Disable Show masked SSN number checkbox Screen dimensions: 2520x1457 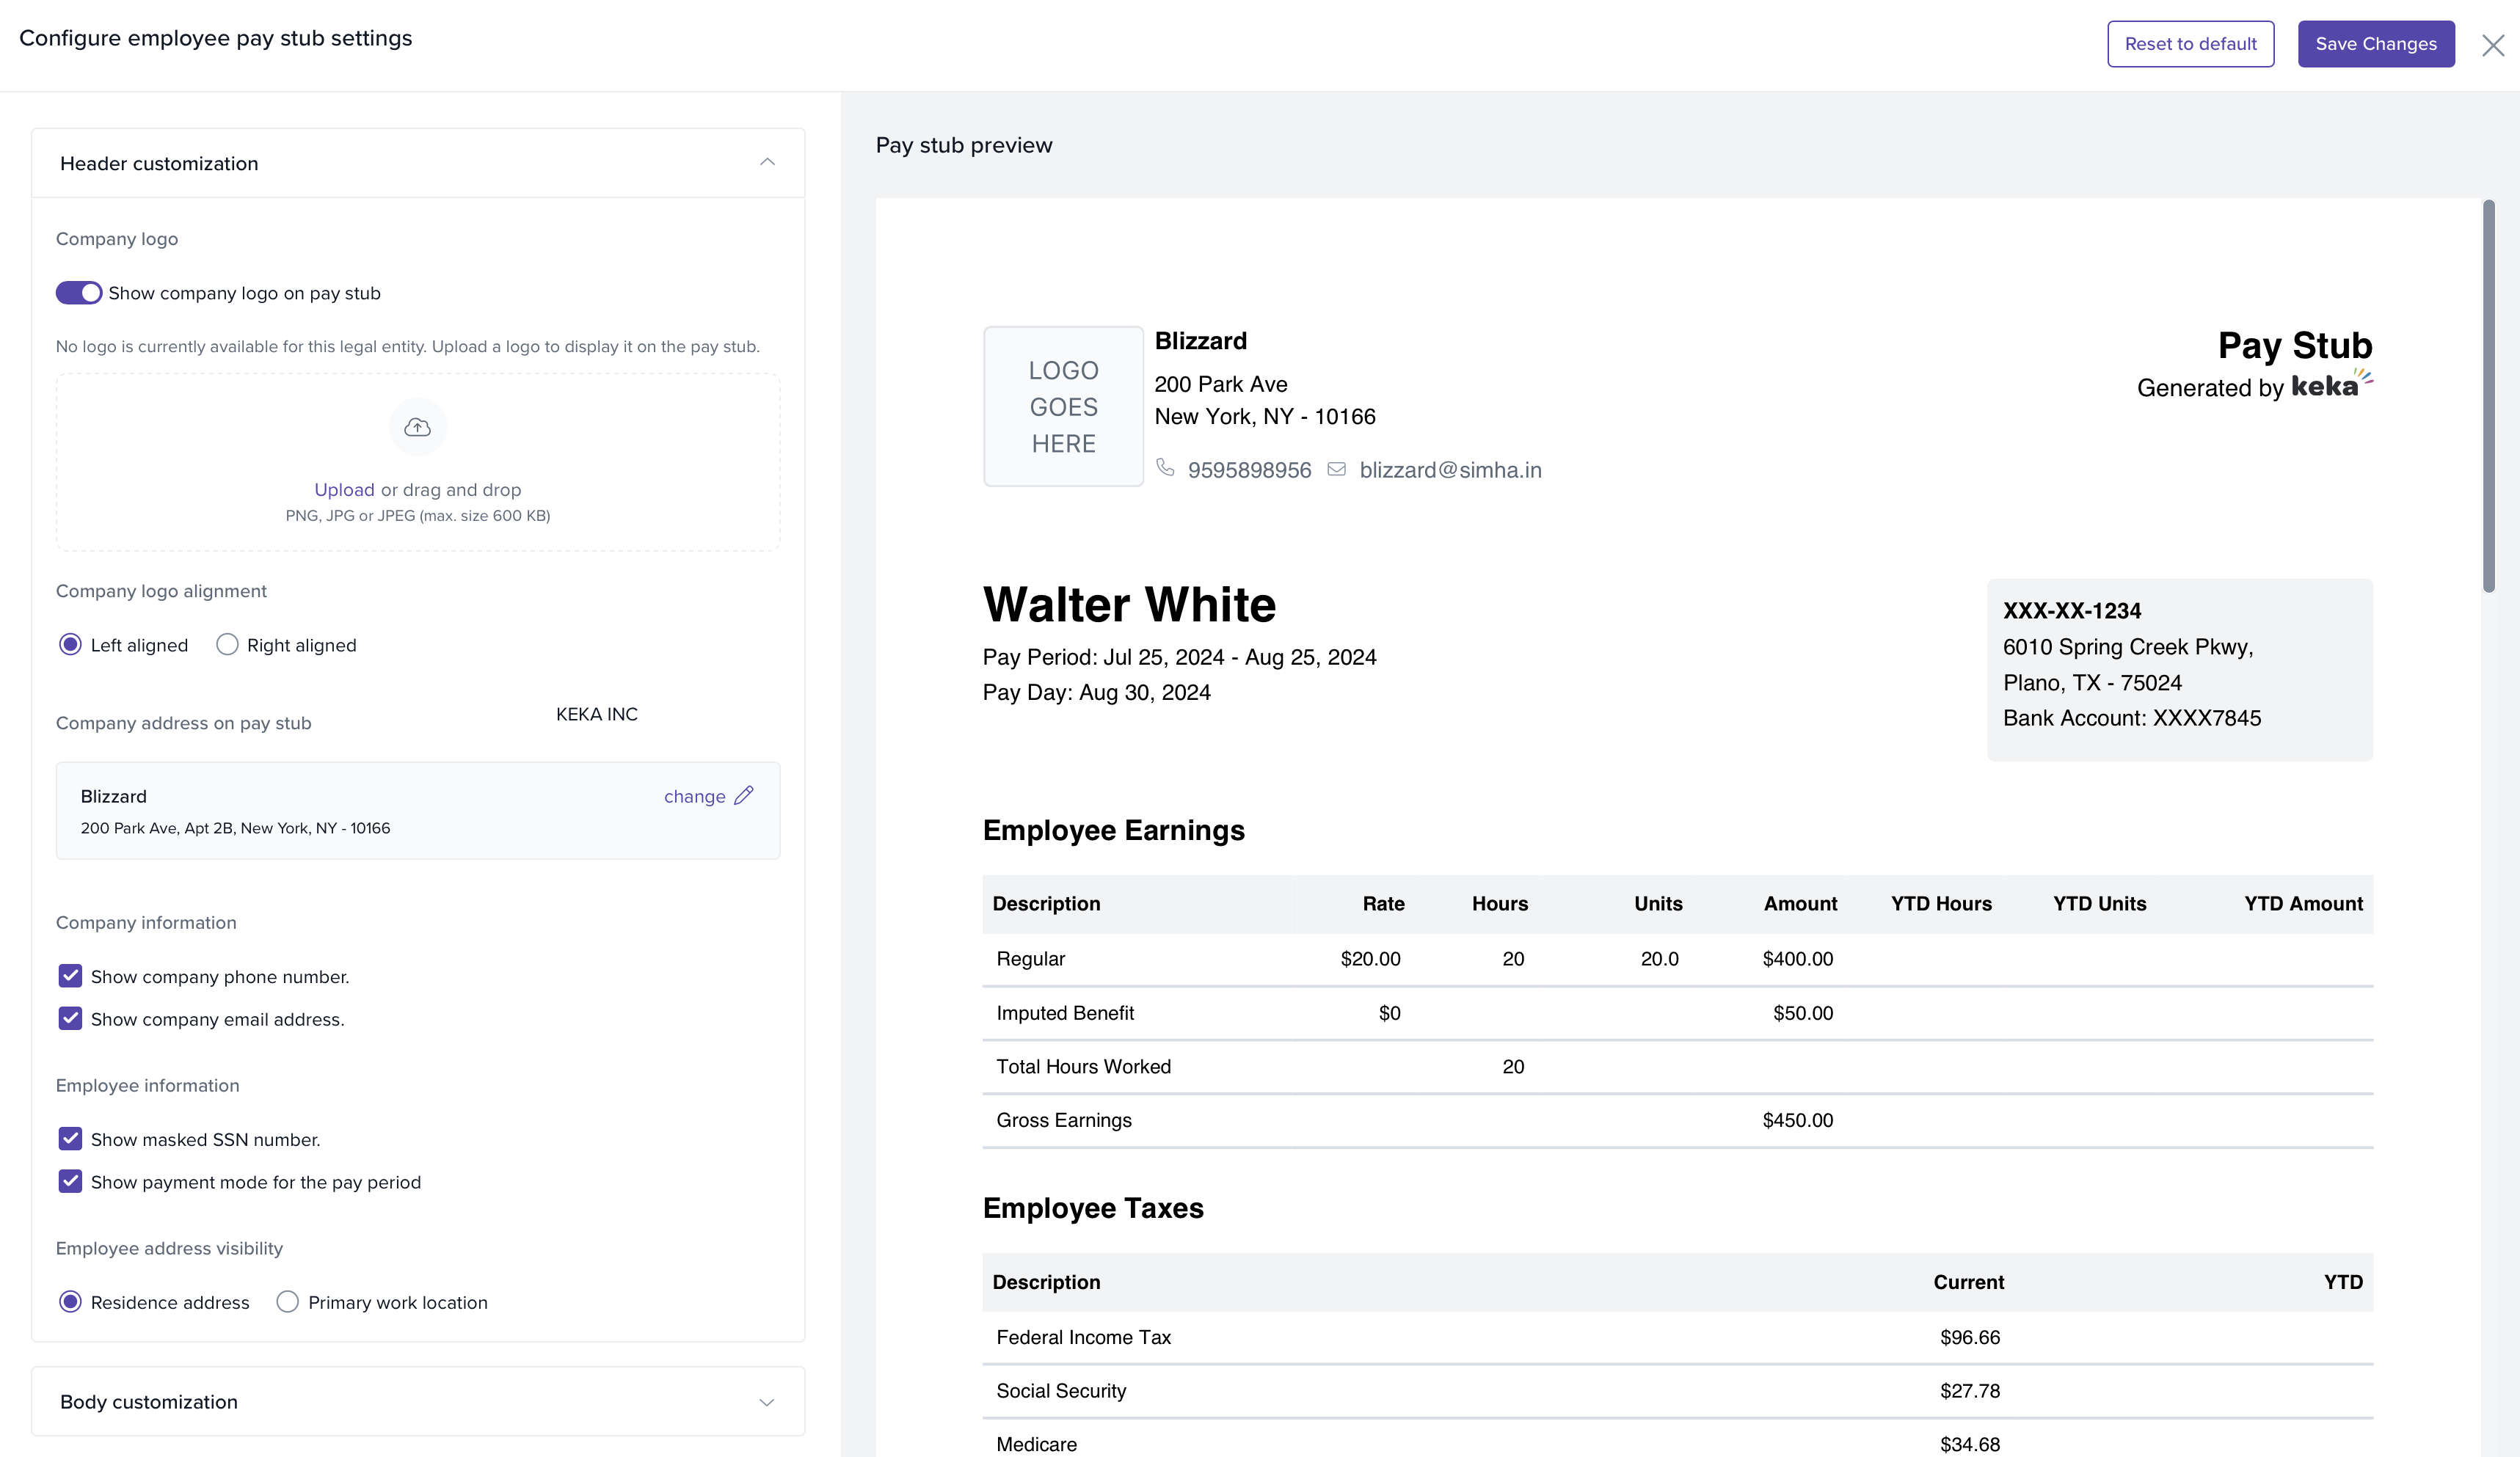70,1138
